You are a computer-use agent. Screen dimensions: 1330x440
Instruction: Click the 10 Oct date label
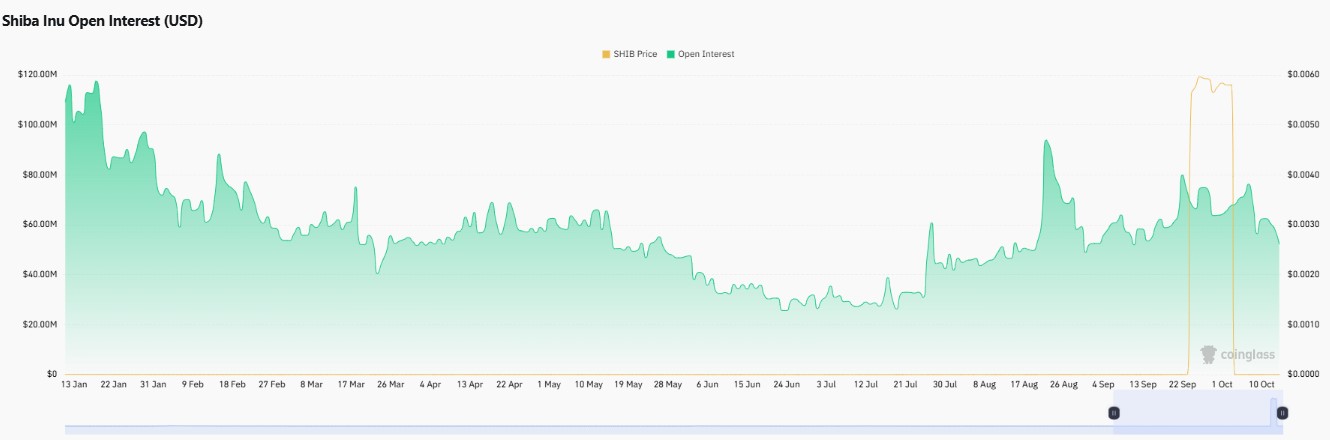pos(1260,384)
